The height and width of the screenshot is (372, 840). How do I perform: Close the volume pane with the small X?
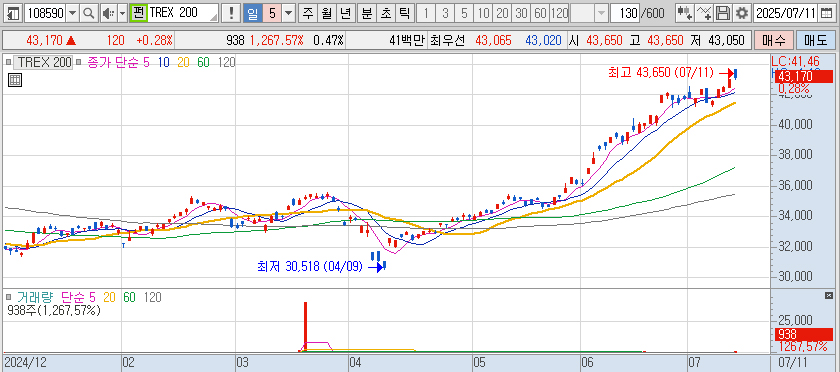click(x=829, y=295)
